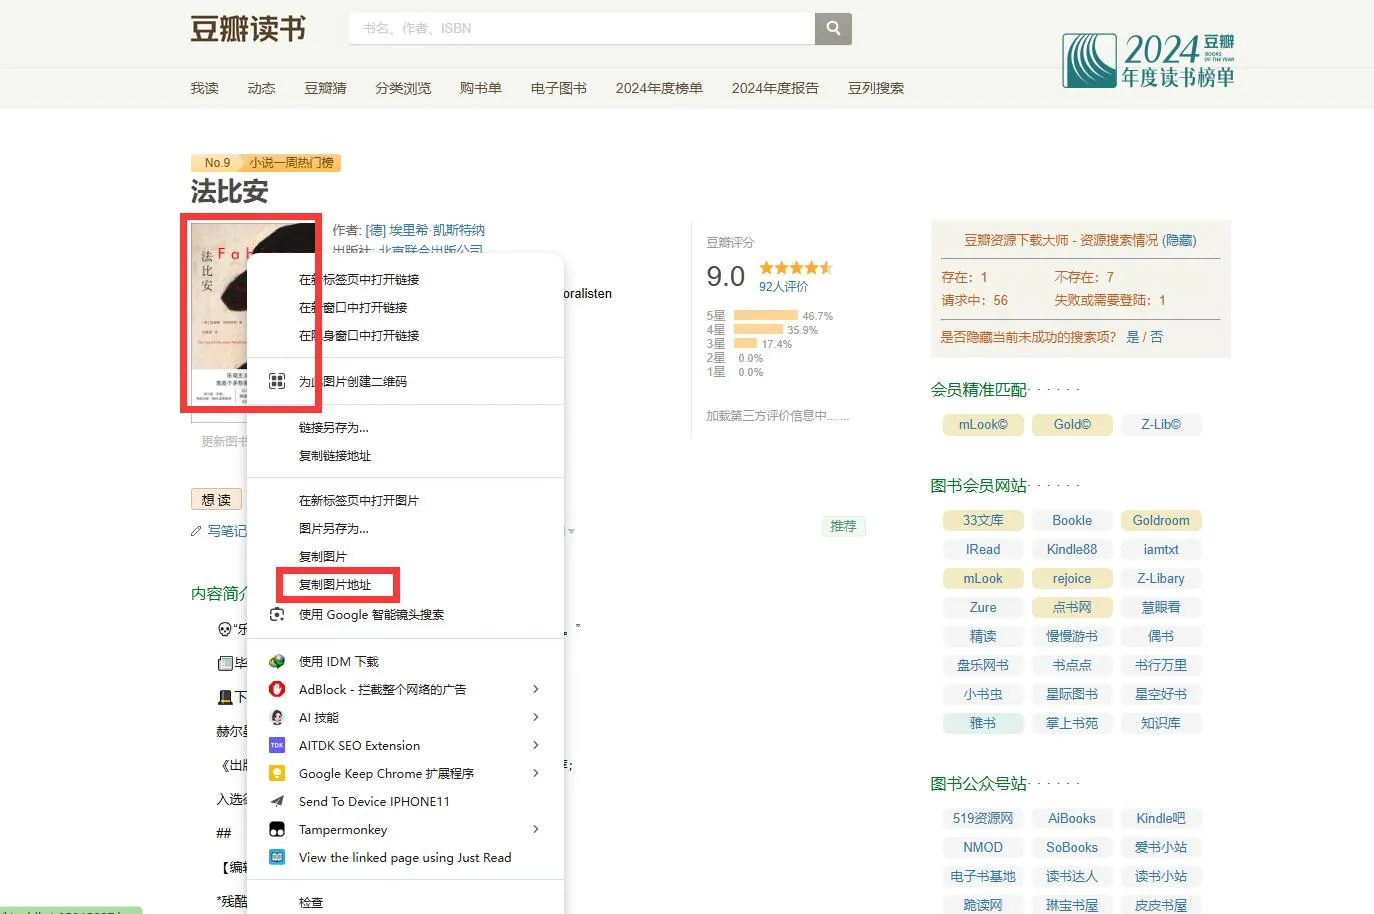Expand the Google Keep submenu arrow
The image size is (1374, 914).
click(x=536, y=773)
